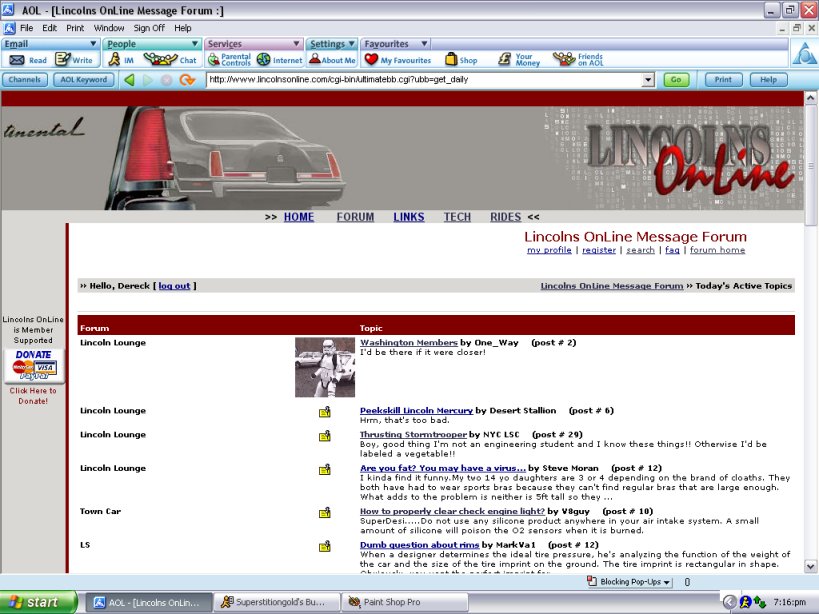This screenshot has height=614, width=819.
Task: Click the AOL taskbar window button
Action: tap(149, 603)
